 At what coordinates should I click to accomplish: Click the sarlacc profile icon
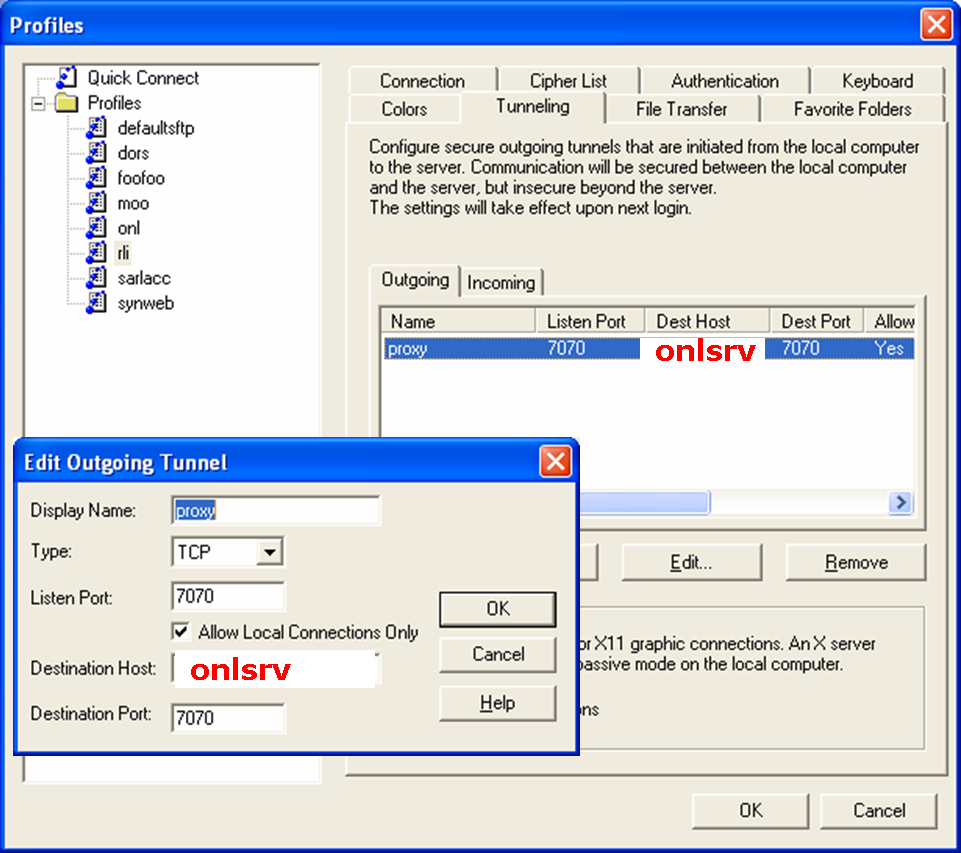tap(96, 278)
